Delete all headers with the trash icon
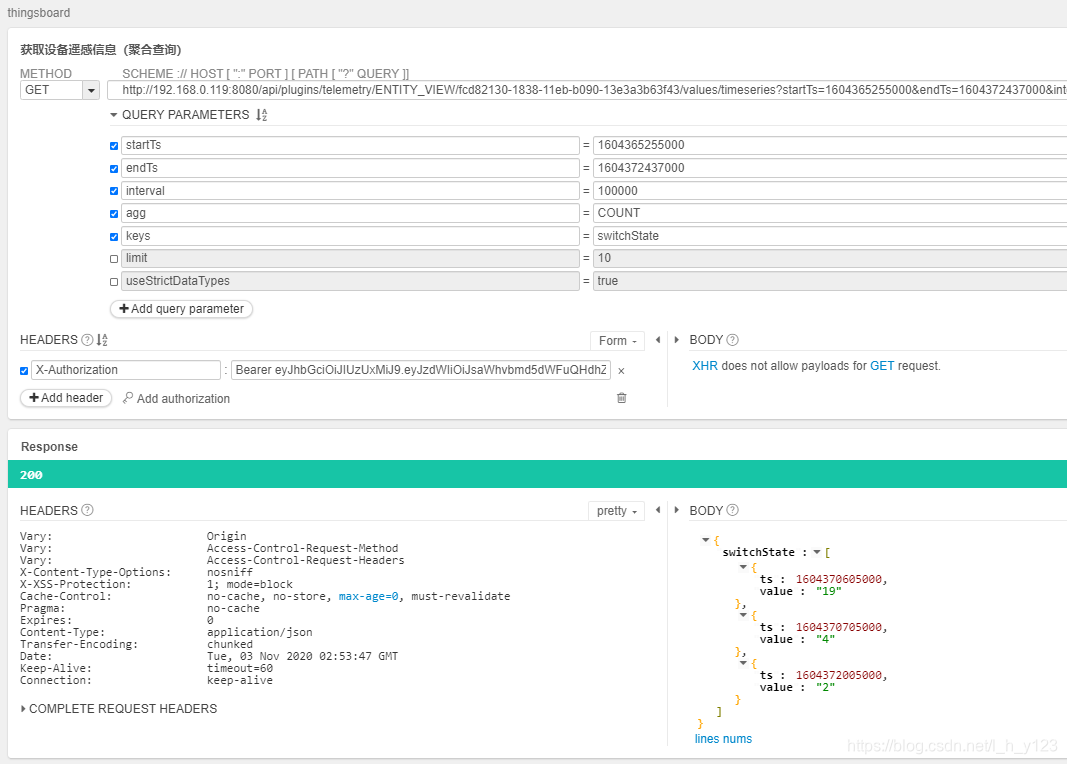Screen dimensions: 1067x764 [621, 398]
